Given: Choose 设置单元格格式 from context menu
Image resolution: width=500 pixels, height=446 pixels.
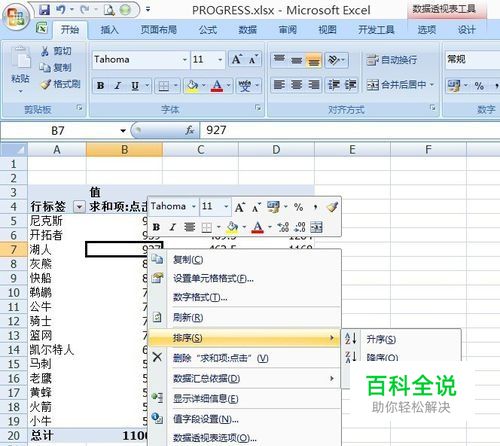Looking at the screenshot, I should coord(245,278).
